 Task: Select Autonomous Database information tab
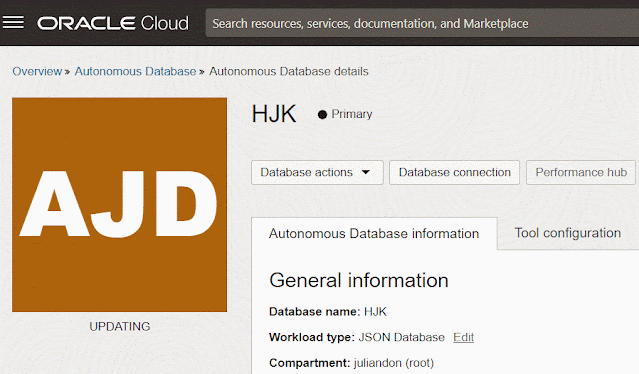(374, 233)
